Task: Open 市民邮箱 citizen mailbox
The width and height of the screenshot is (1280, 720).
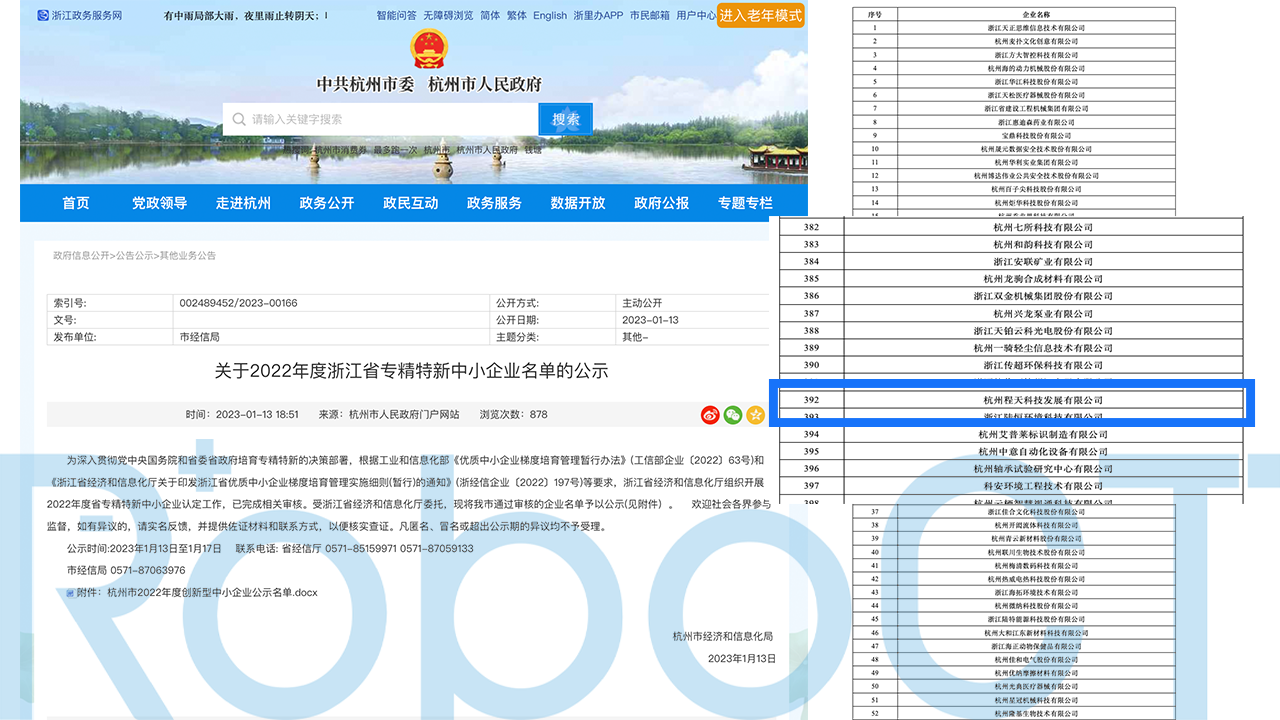Action: tap(652, 15)
